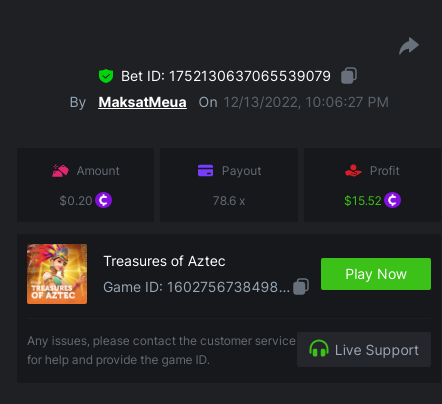
Task: Open the Treasures of Aztec thumbnail
Action: 57,274
